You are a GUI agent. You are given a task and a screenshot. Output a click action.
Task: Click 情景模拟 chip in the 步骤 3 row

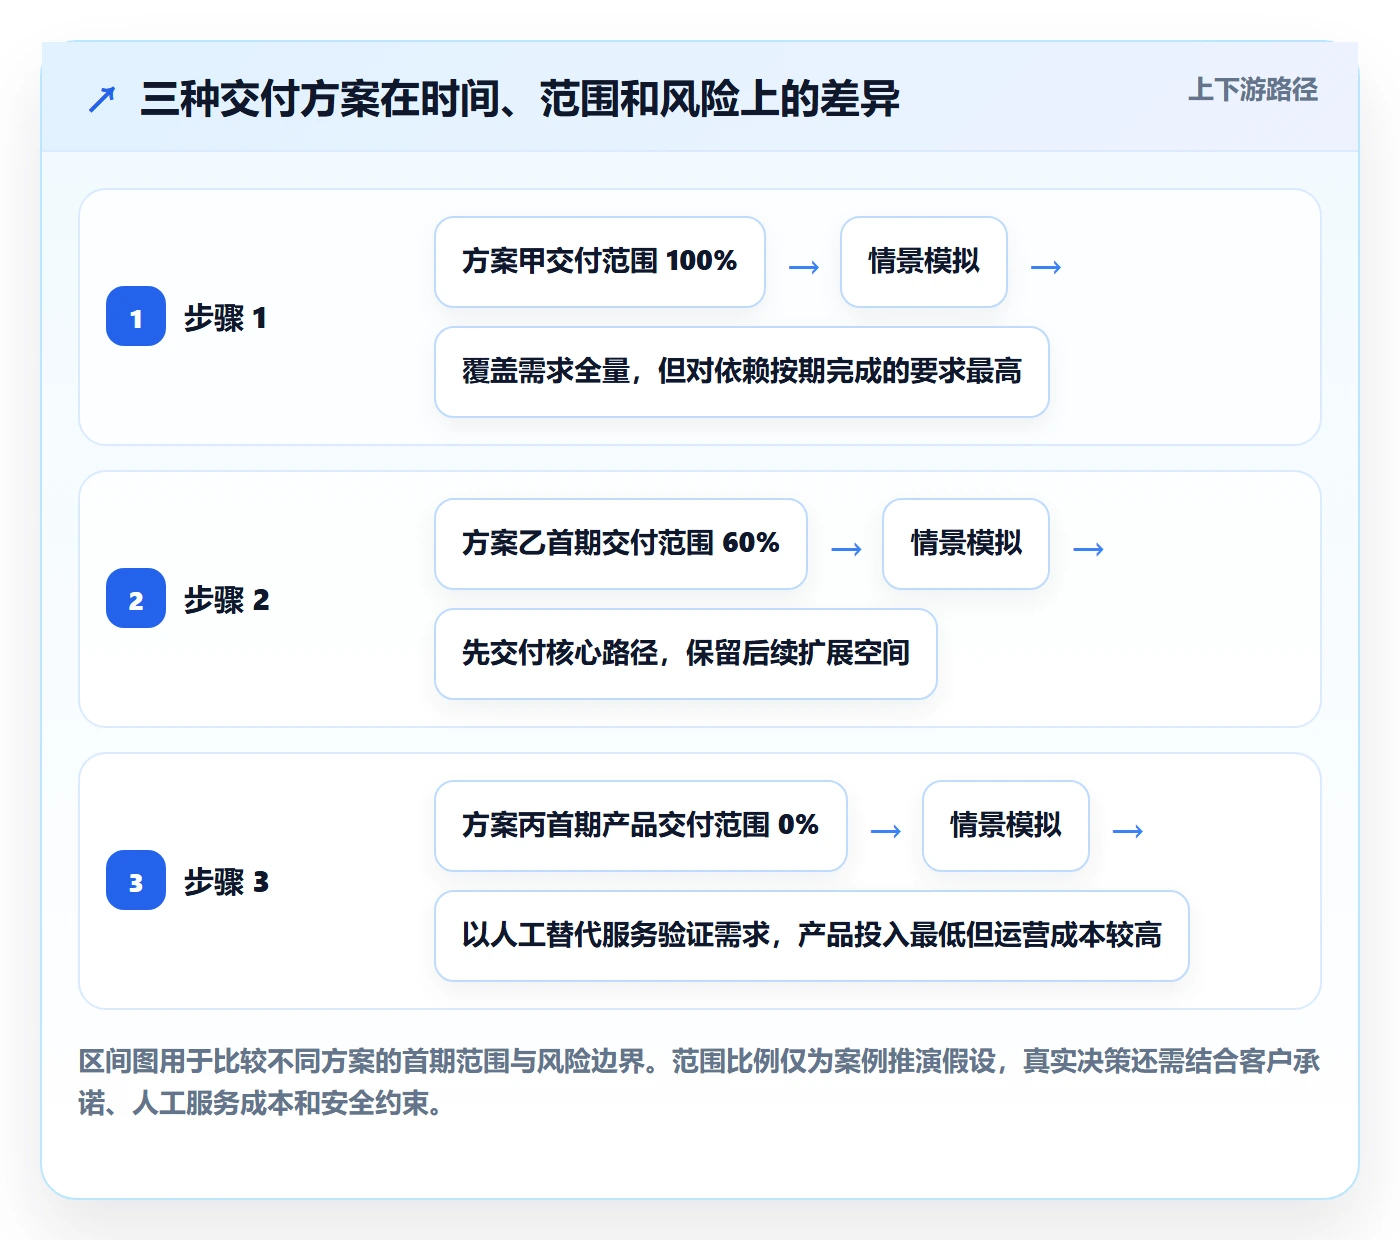pyautogui.click(x=1006, y=826)
